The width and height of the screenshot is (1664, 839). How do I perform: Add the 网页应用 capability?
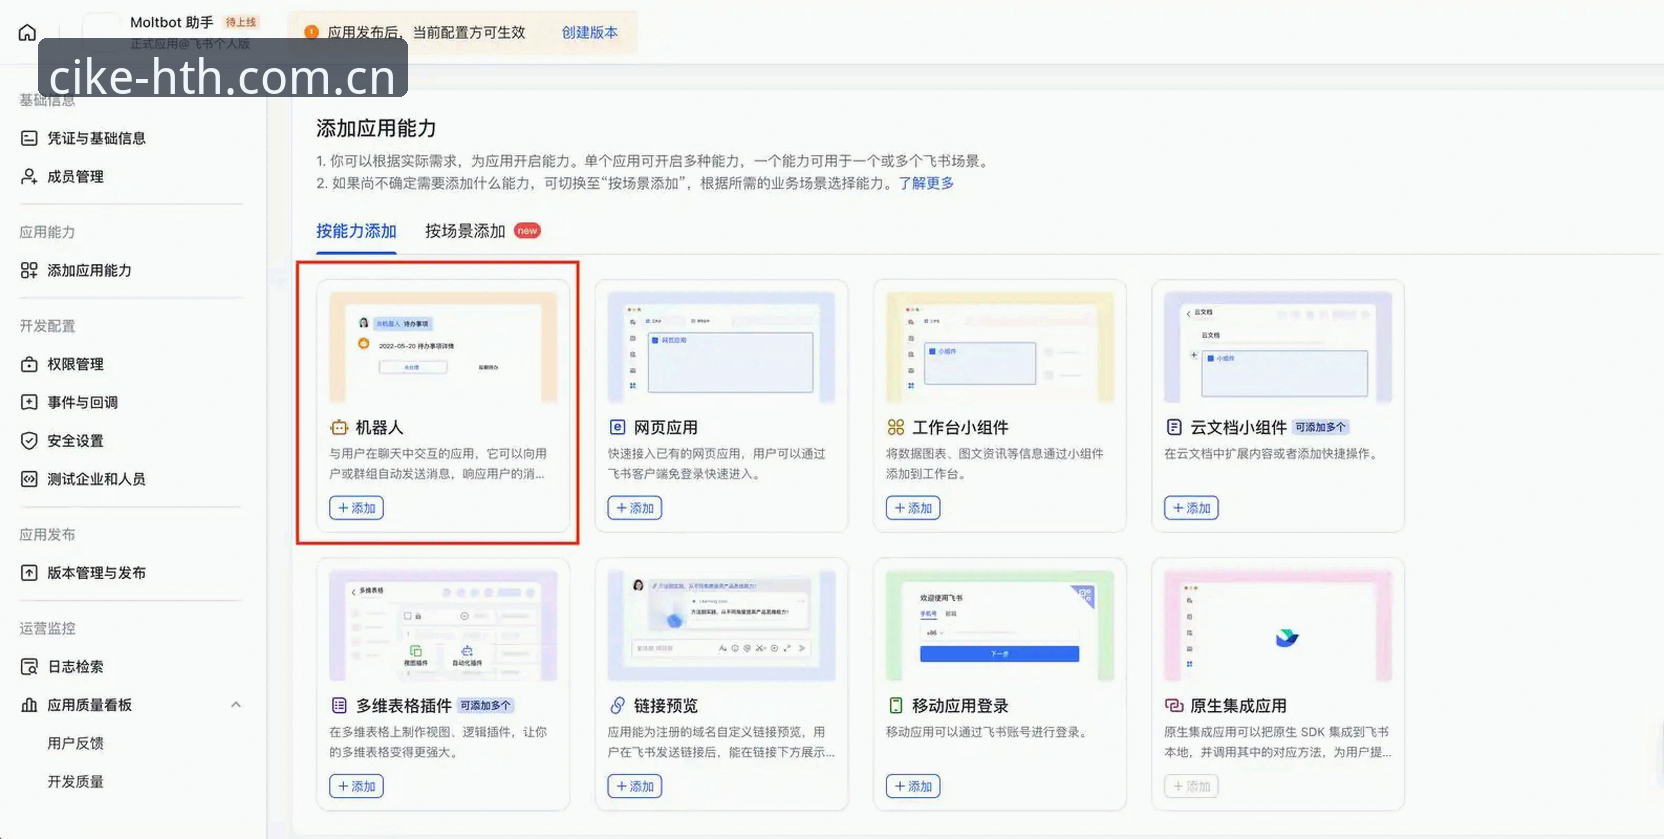coord(634,508)
